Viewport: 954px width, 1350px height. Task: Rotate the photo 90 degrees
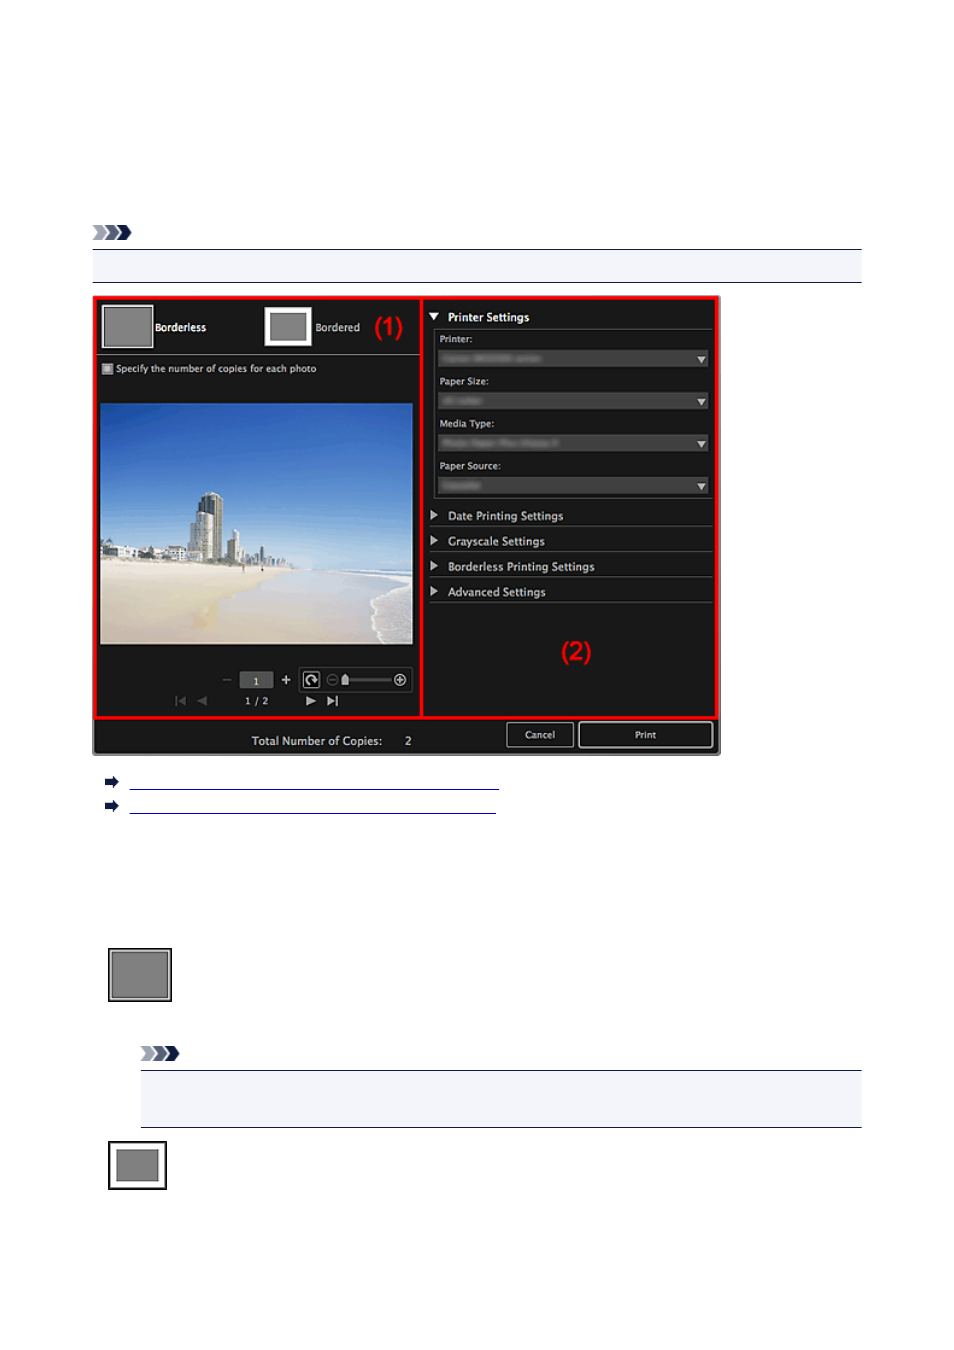click(311, 680)
